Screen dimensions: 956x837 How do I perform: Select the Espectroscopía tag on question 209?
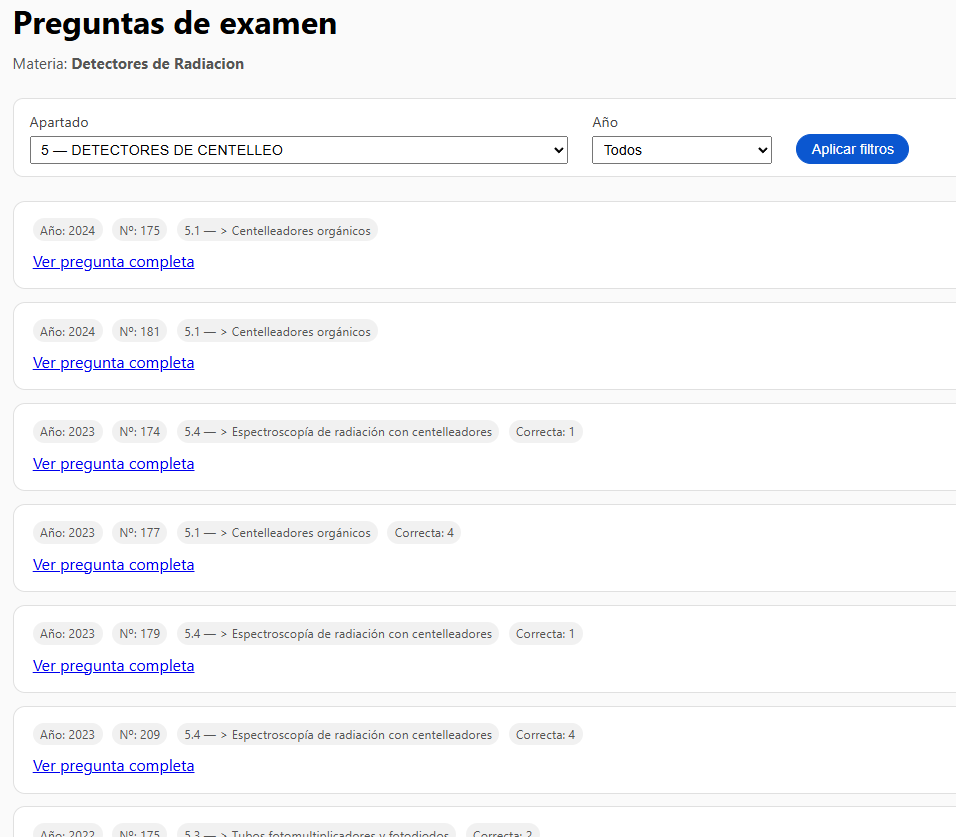pyautogui.click(x=338, y=735)
